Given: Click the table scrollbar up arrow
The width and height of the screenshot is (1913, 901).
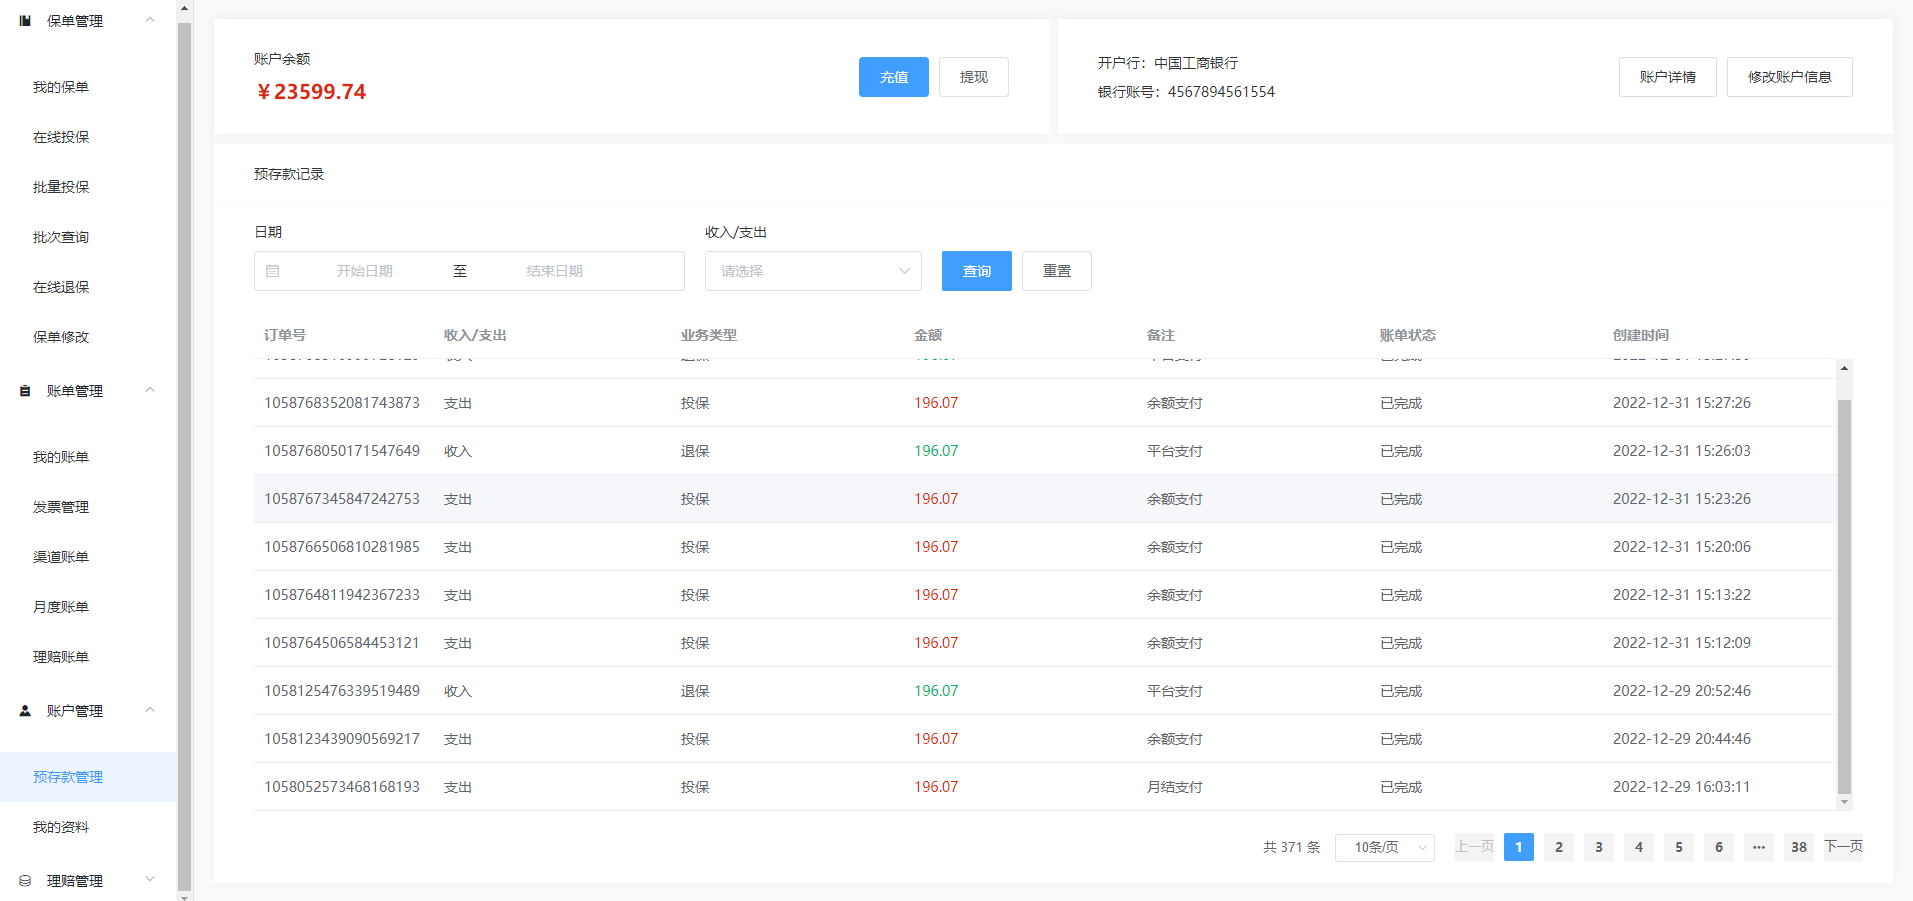Looking at the screenshot, I should pos(1844,368).
